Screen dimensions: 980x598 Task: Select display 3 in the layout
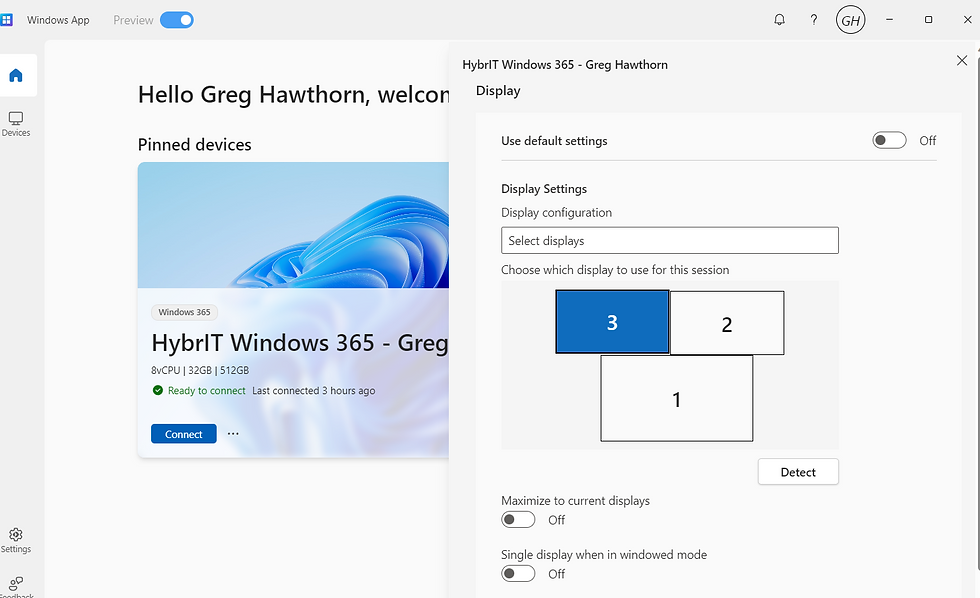pyautogui.click(x=612, y=322)
